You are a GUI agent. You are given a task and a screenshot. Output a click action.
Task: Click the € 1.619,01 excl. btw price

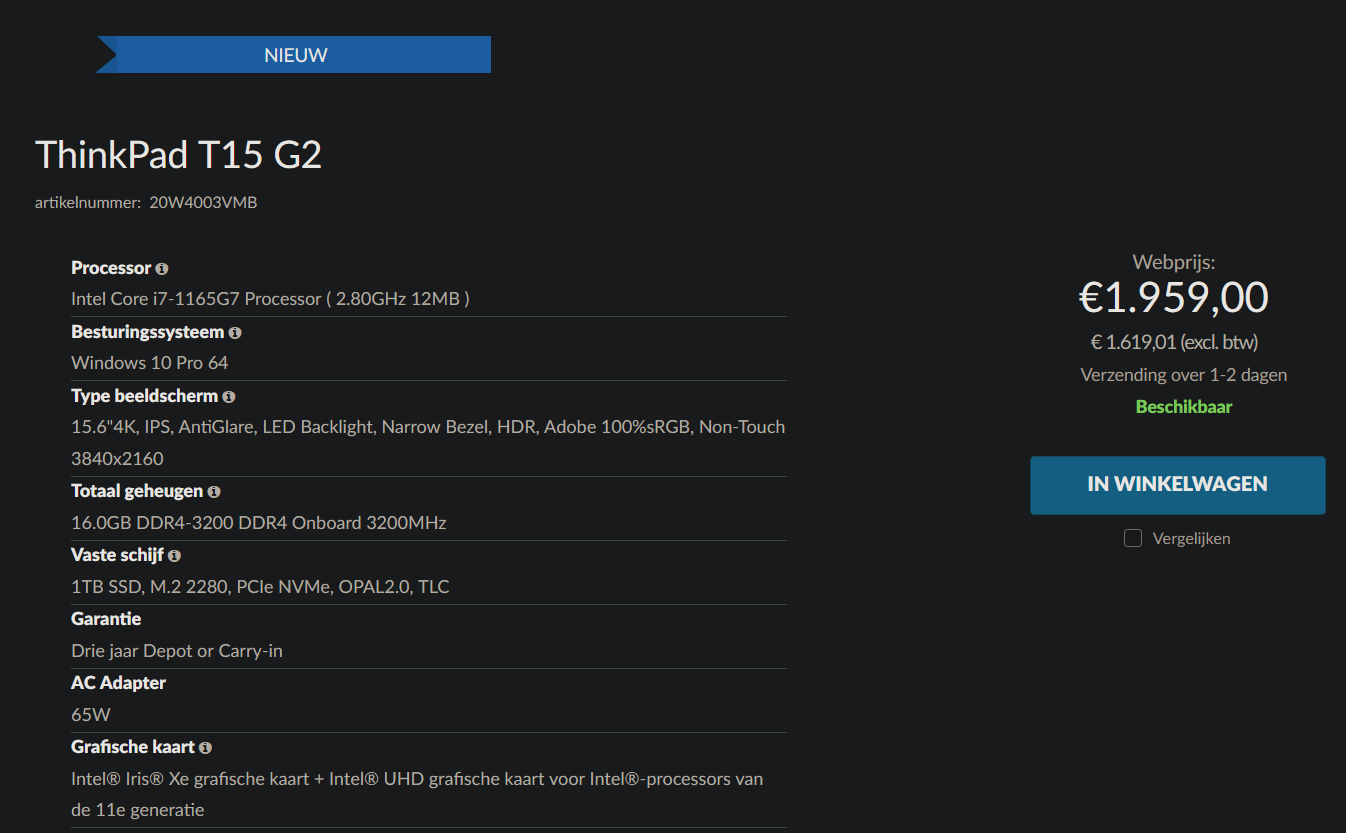pyautogui.click(x=1174, y=342)
